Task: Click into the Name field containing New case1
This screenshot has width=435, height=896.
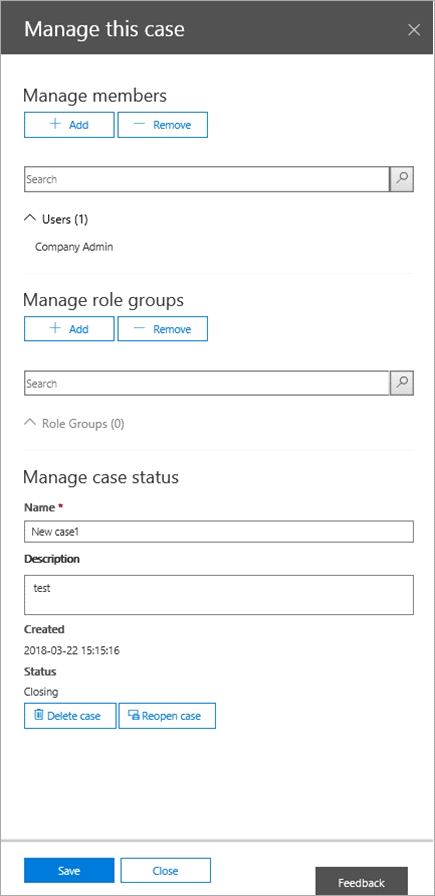Action: click(x=219, y=531)
